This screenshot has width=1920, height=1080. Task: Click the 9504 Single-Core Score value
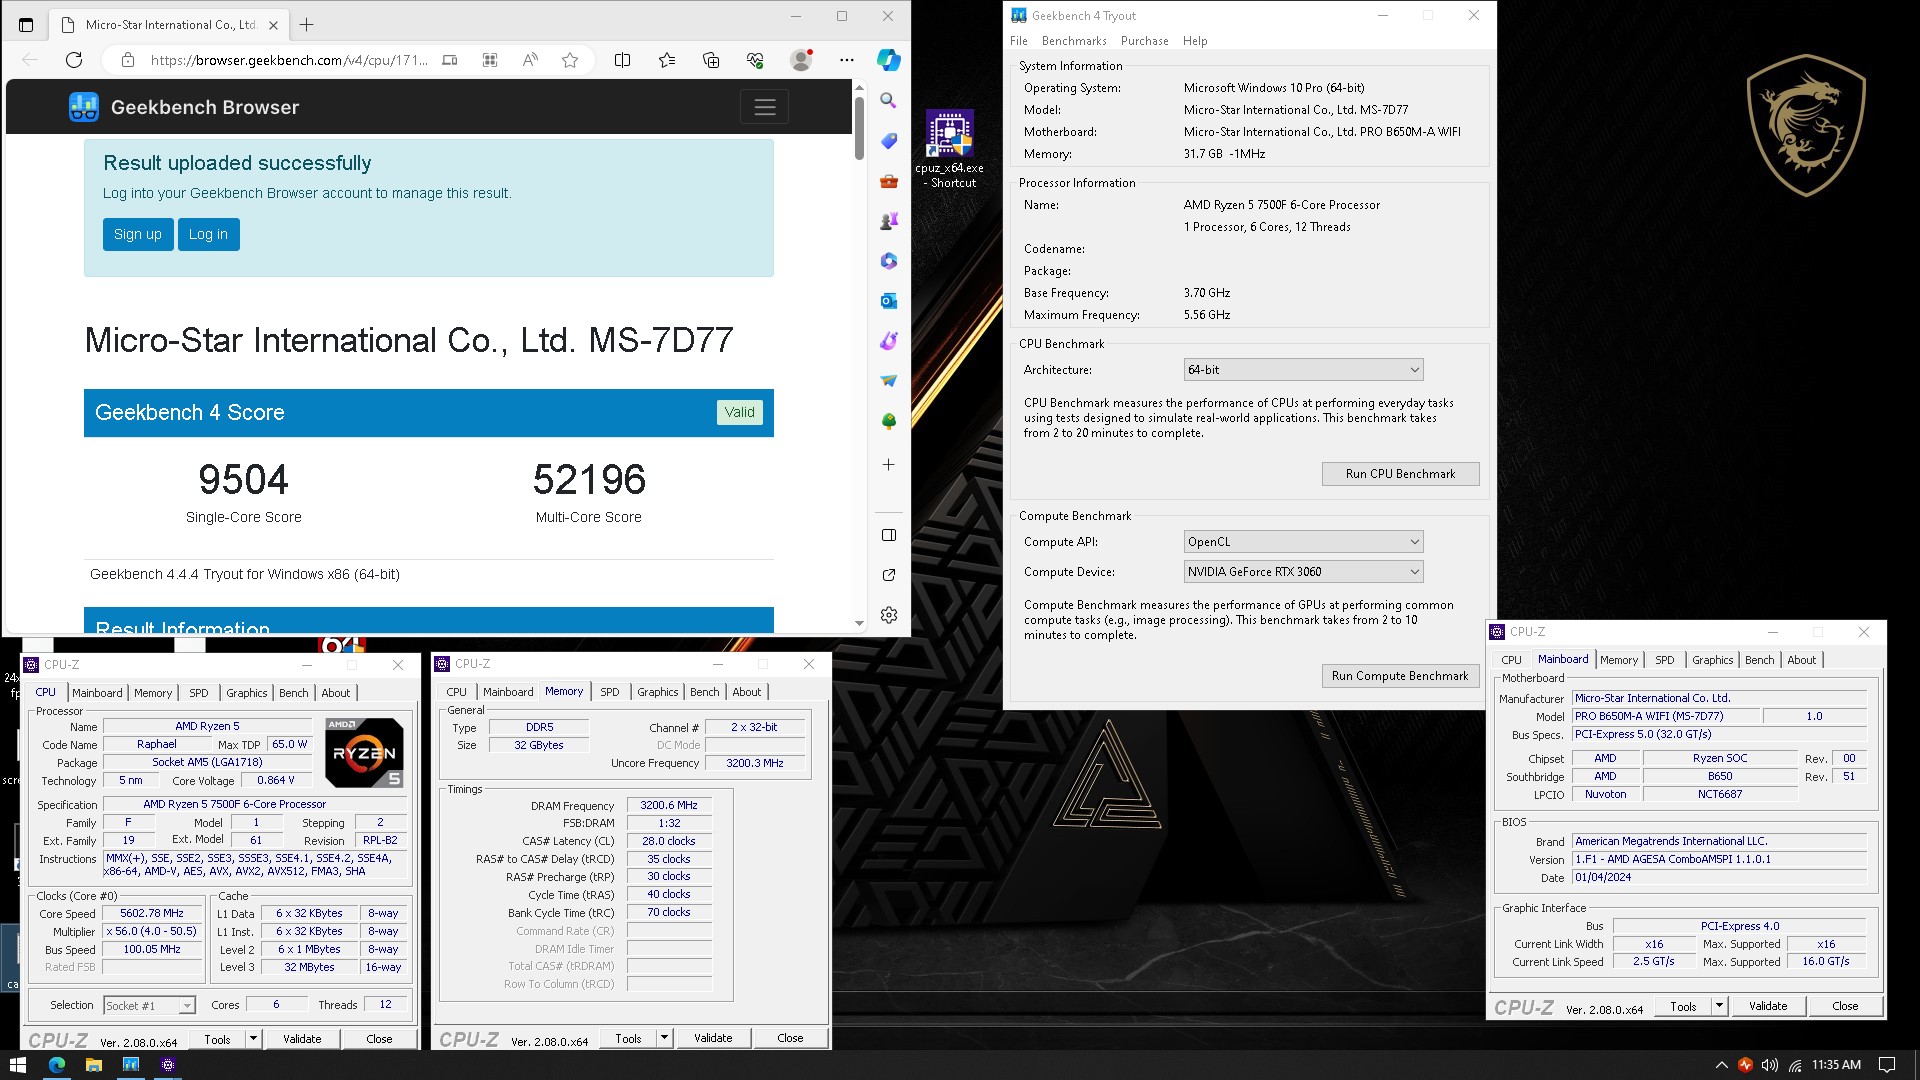(x=243, y=480)
